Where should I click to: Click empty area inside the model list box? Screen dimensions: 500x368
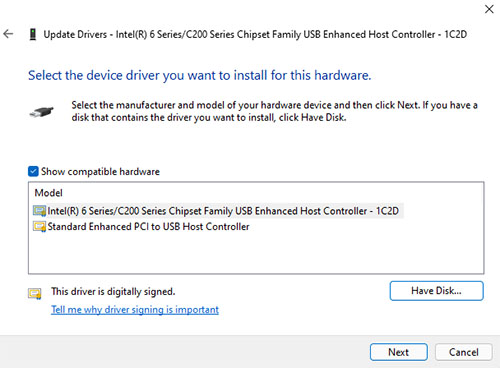coord(256,253)
